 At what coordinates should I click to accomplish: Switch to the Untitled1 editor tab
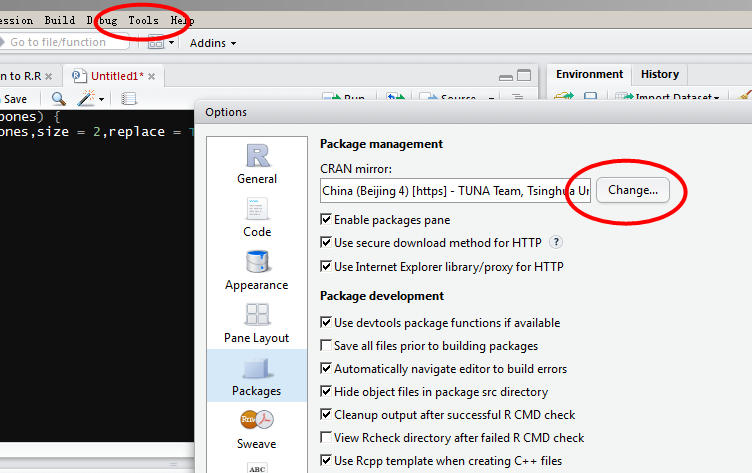[x=114, y=76]
